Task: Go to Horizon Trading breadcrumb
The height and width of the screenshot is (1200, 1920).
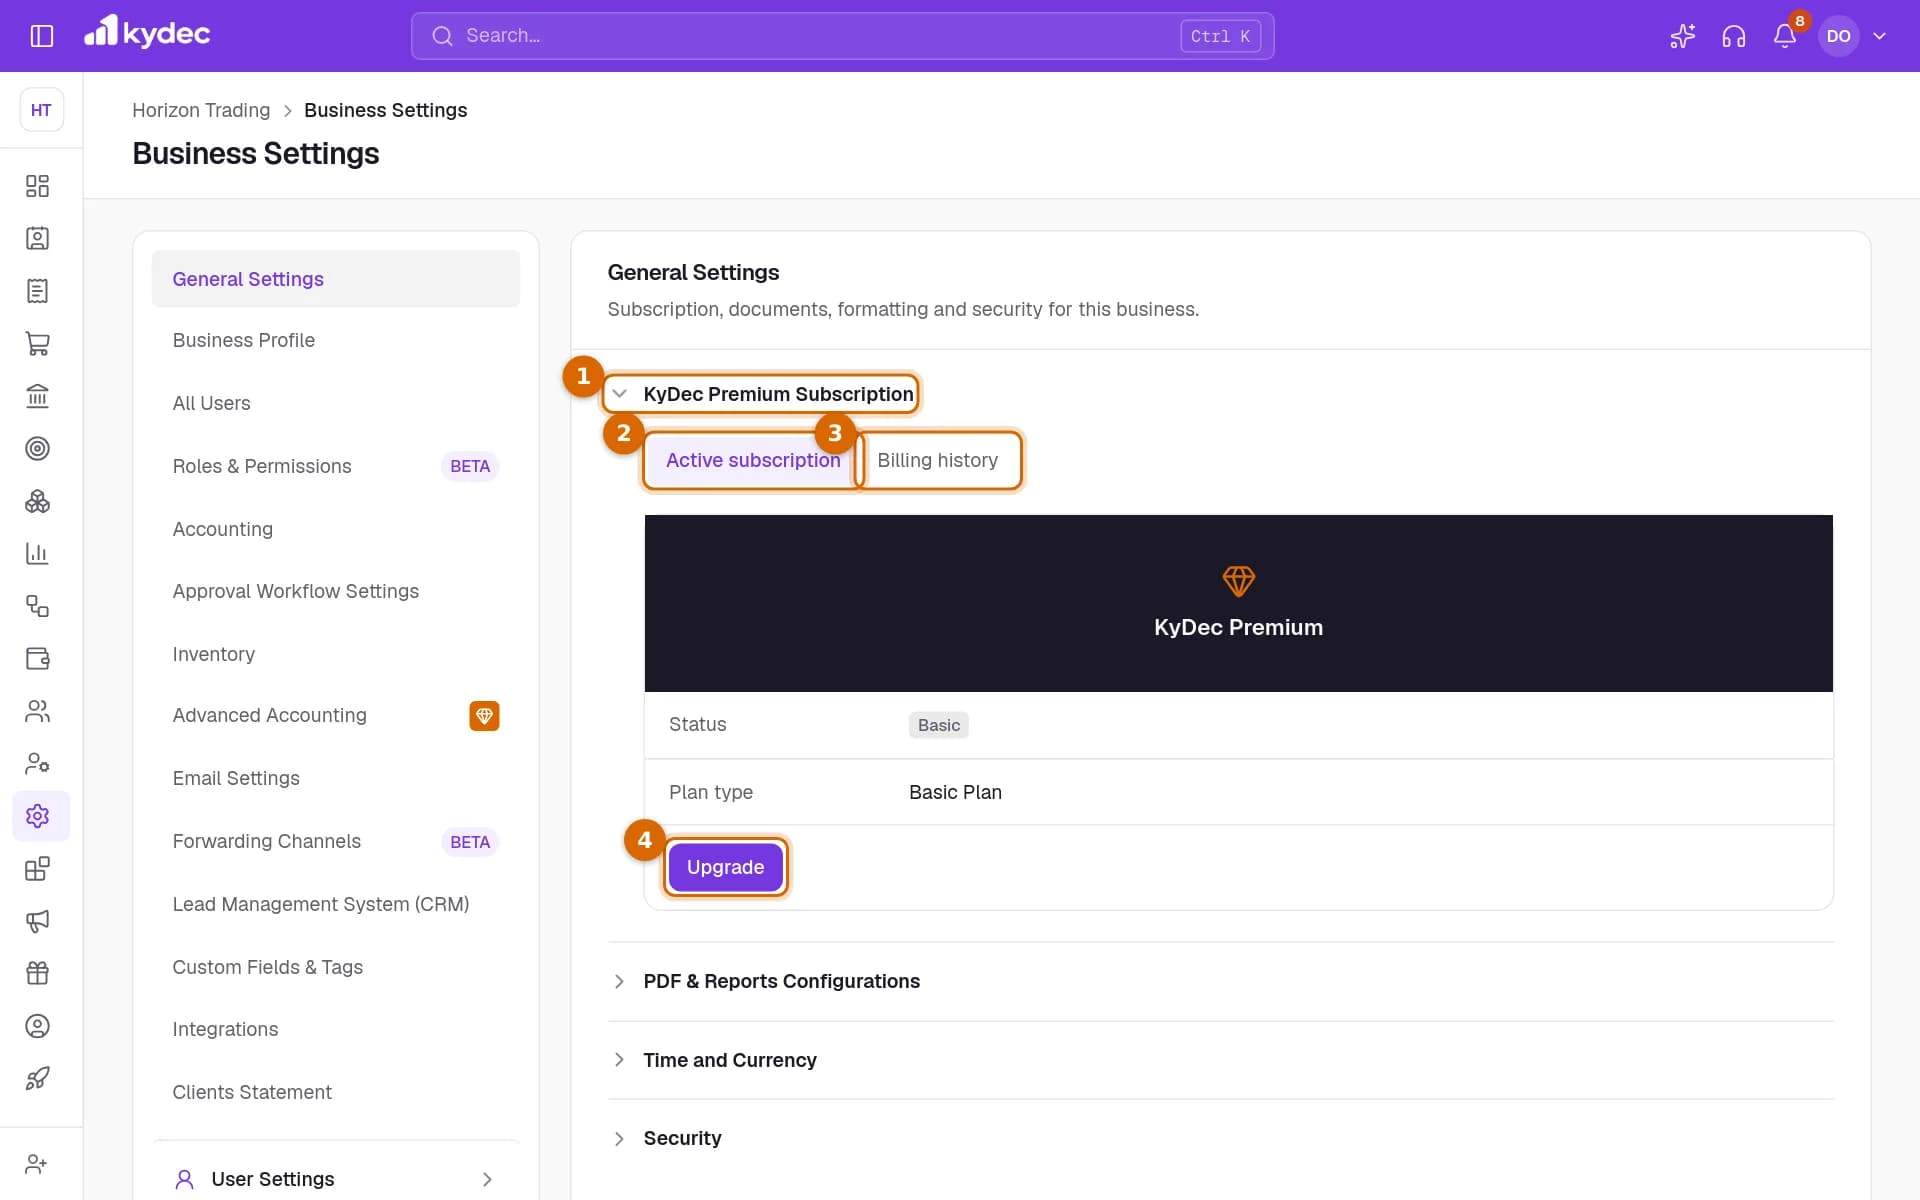Action: (x=201, y=110)
